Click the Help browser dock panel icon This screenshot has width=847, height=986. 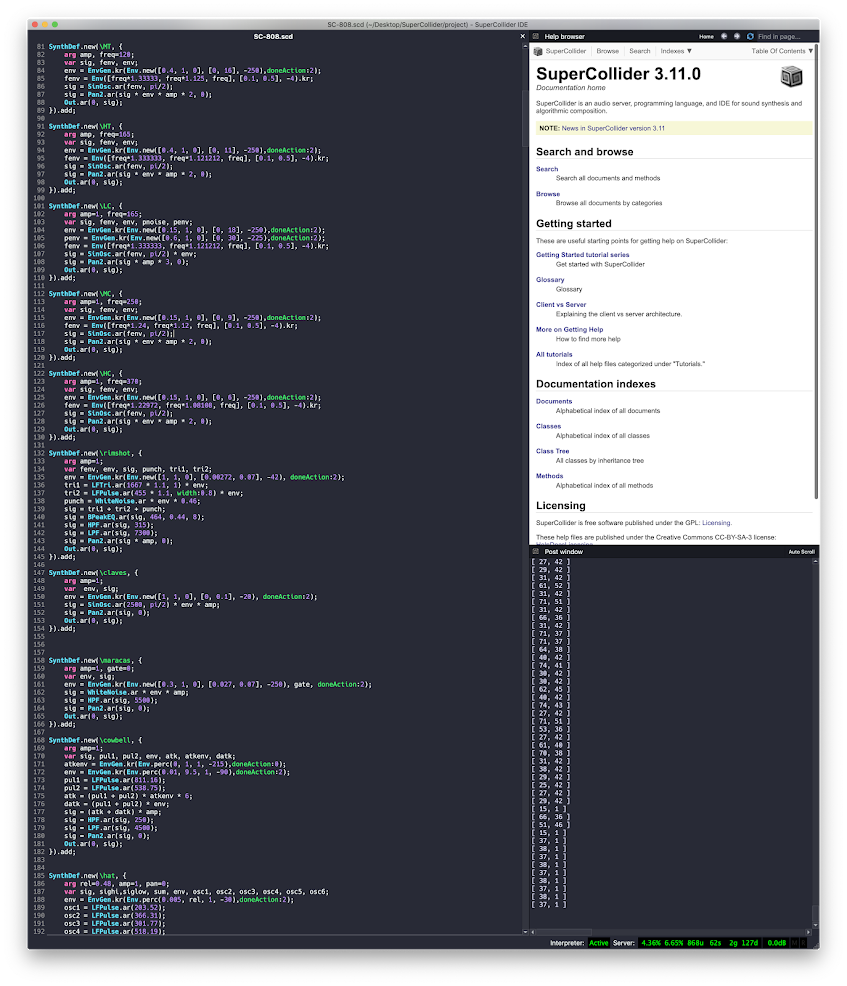tap(535, 36)
